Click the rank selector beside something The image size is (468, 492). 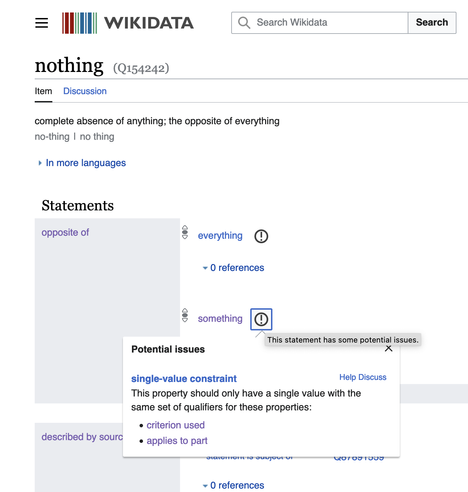185,315
